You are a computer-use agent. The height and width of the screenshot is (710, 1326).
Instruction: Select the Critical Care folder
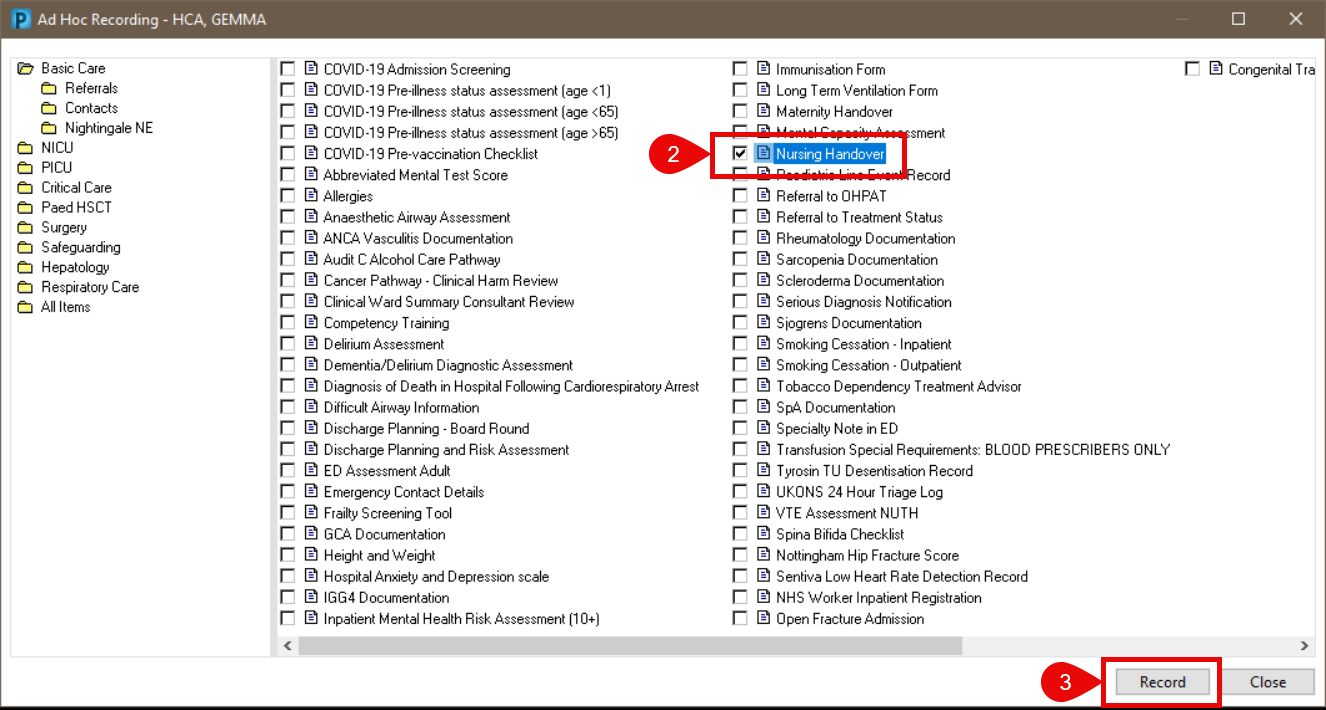(76, 188)
